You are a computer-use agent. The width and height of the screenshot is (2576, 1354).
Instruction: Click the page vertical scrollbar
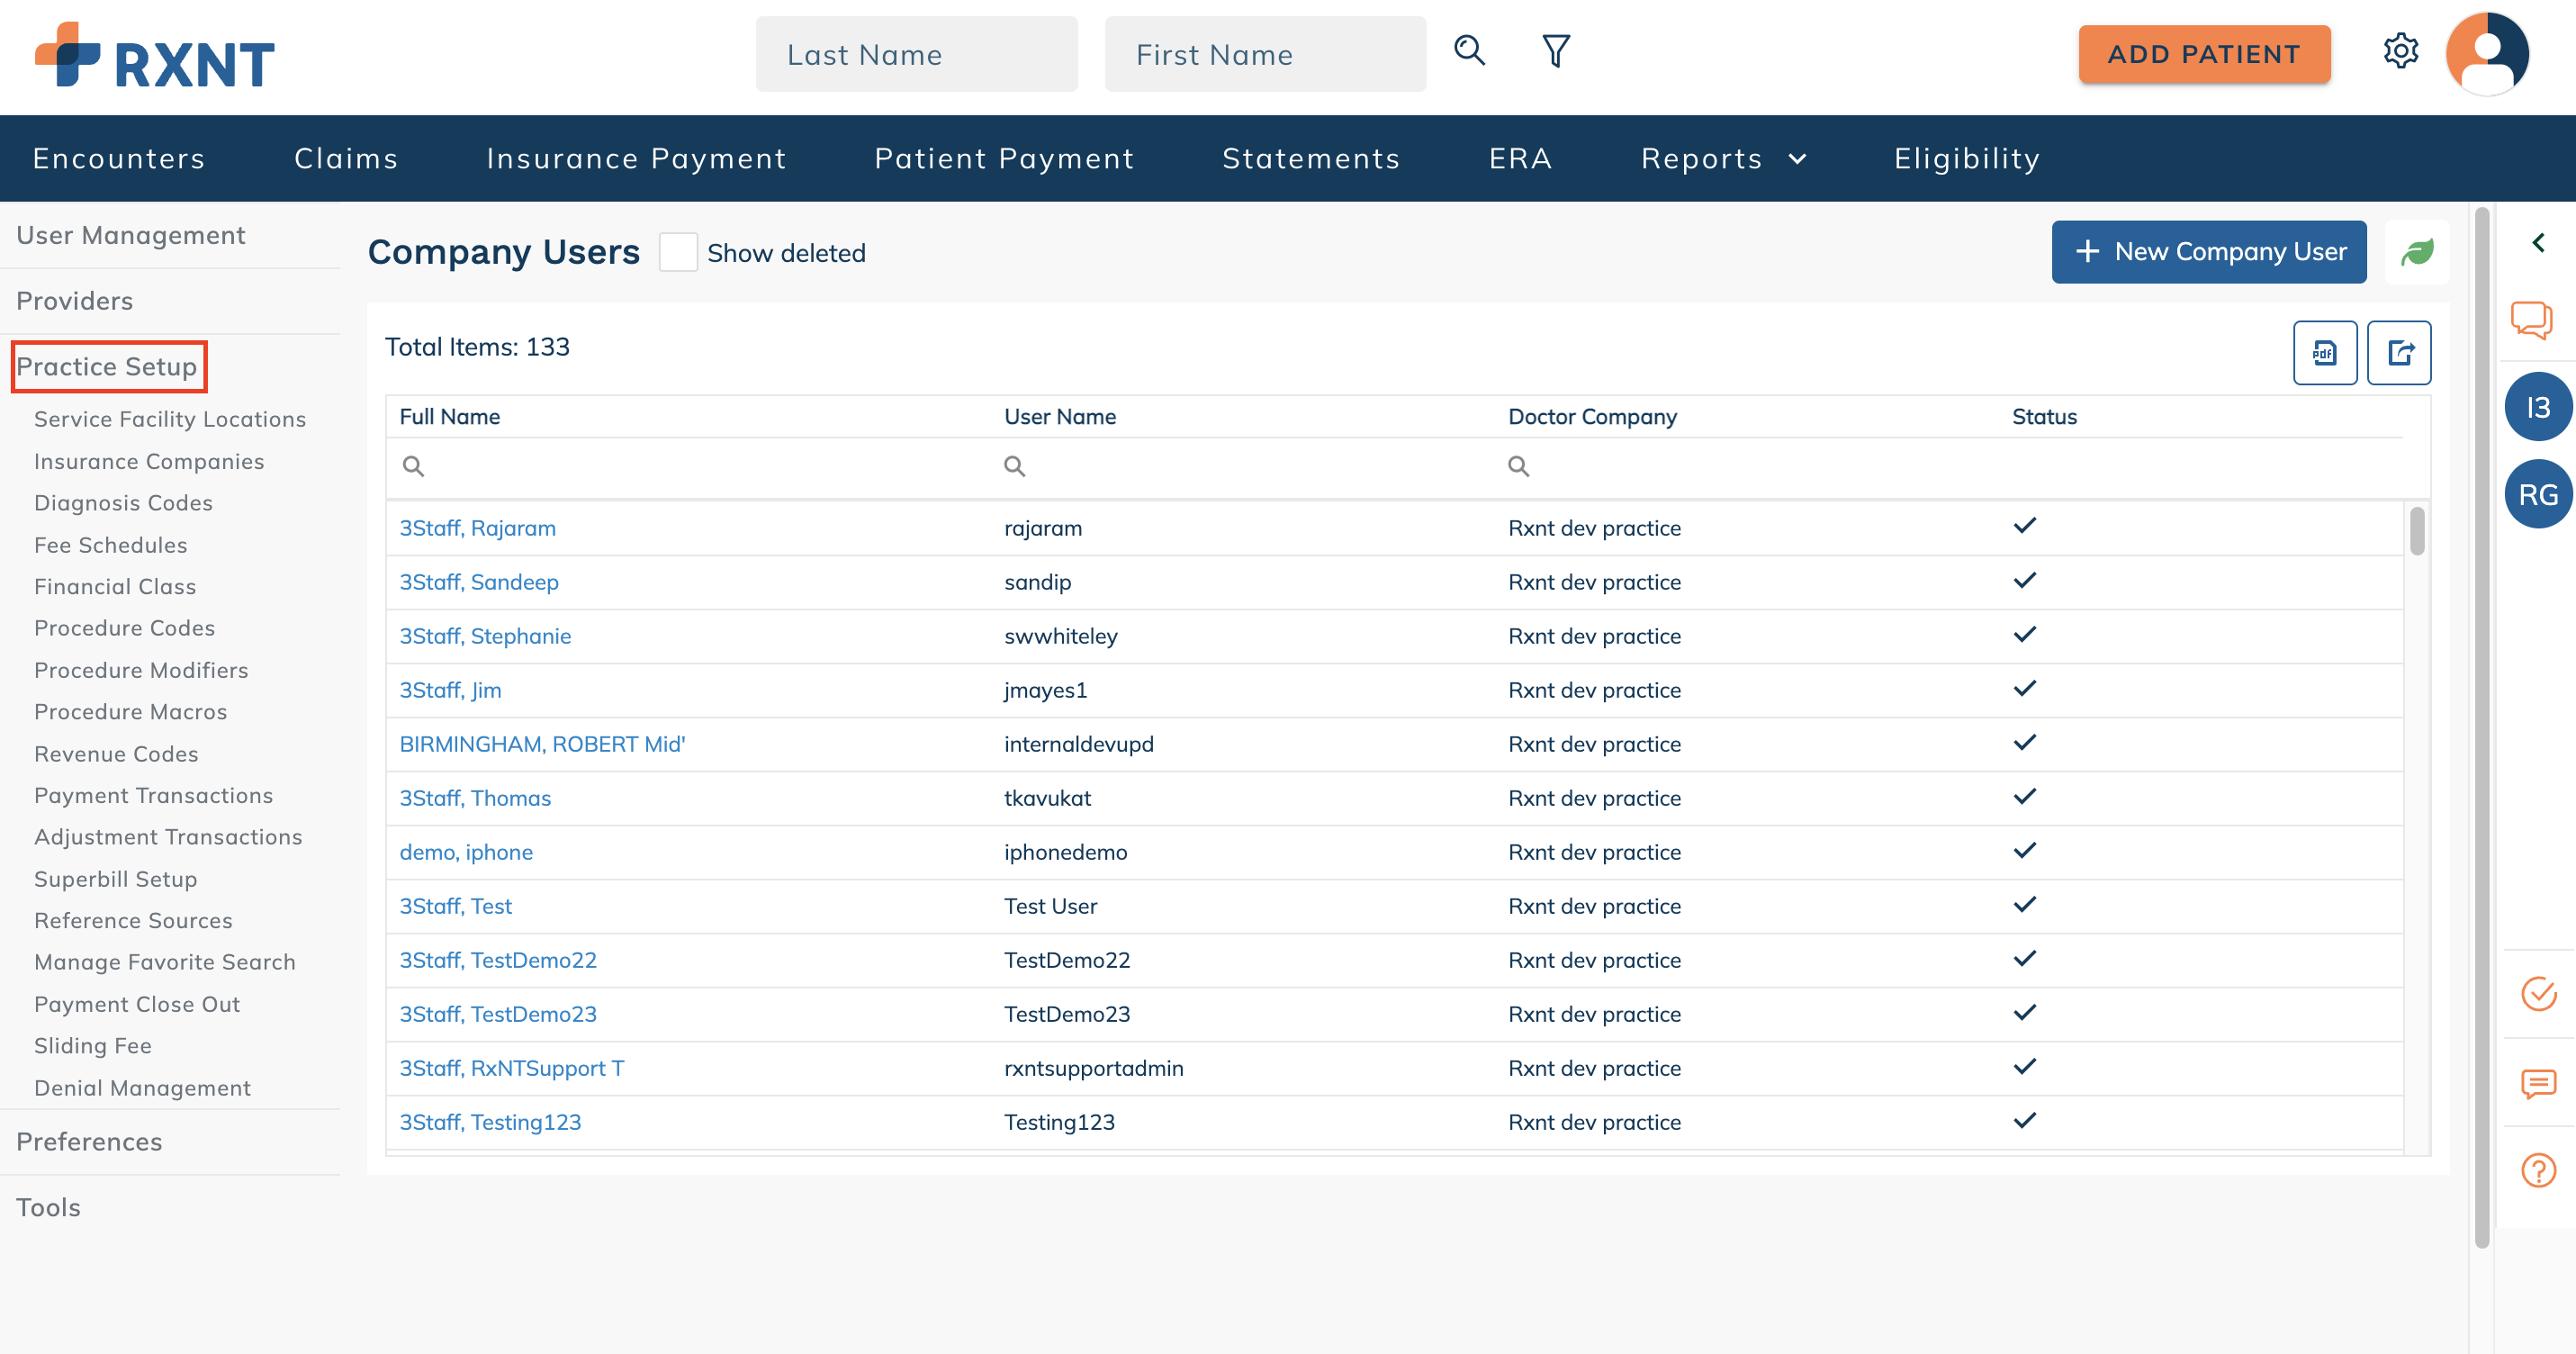(2481, 727)
